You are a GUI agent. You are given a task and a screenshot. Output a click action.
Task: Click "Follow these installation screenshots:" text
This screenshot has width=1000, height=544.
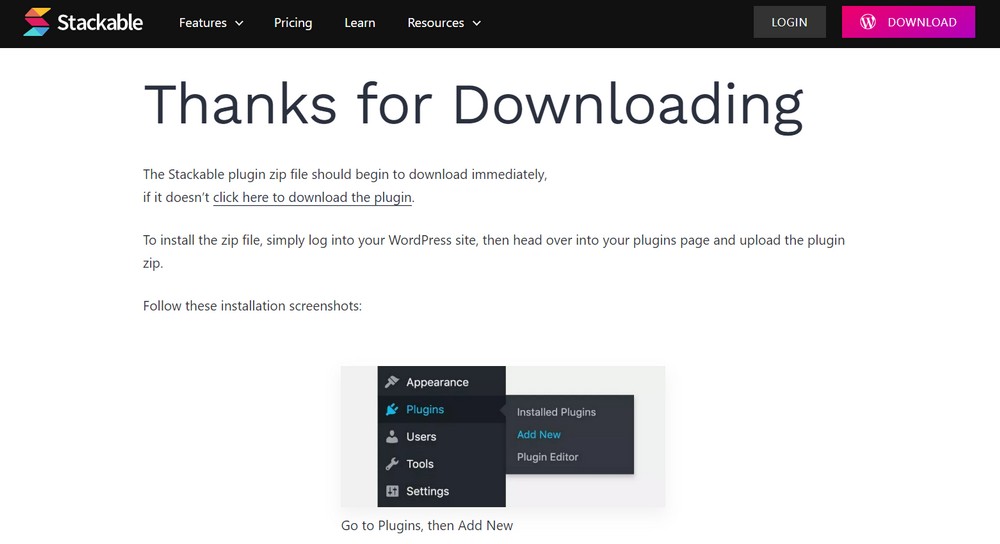(252, 305)
